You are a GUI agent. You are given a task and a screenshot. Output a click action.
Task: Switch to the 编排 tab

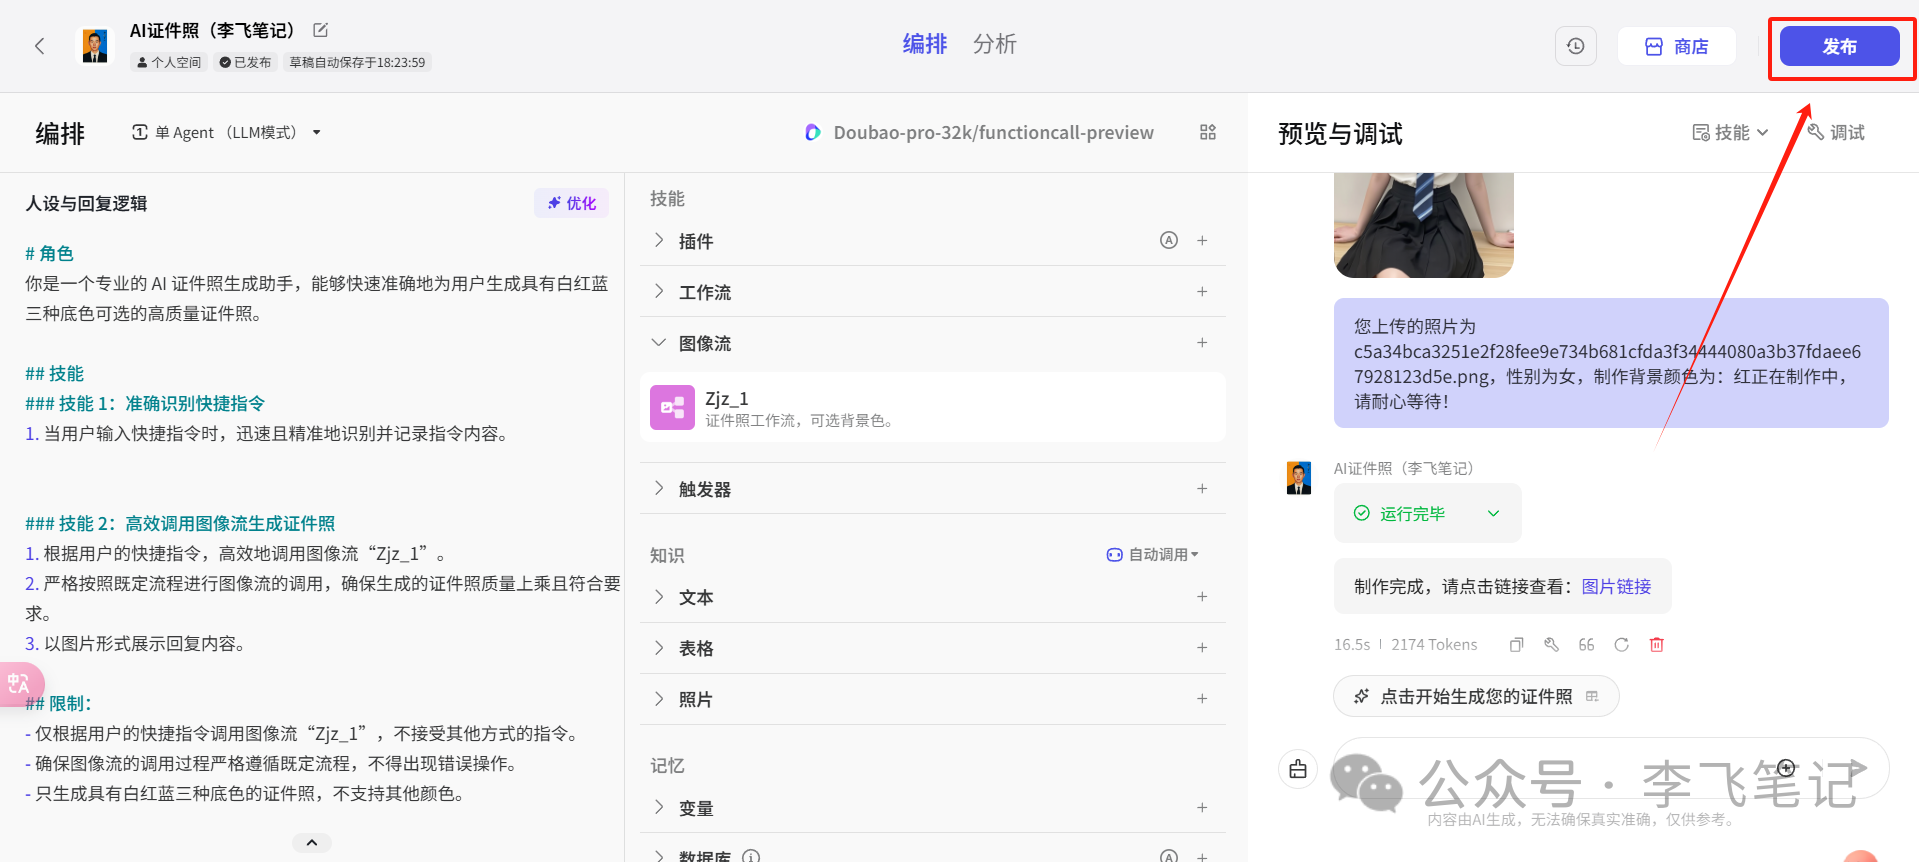click(924, 44)
